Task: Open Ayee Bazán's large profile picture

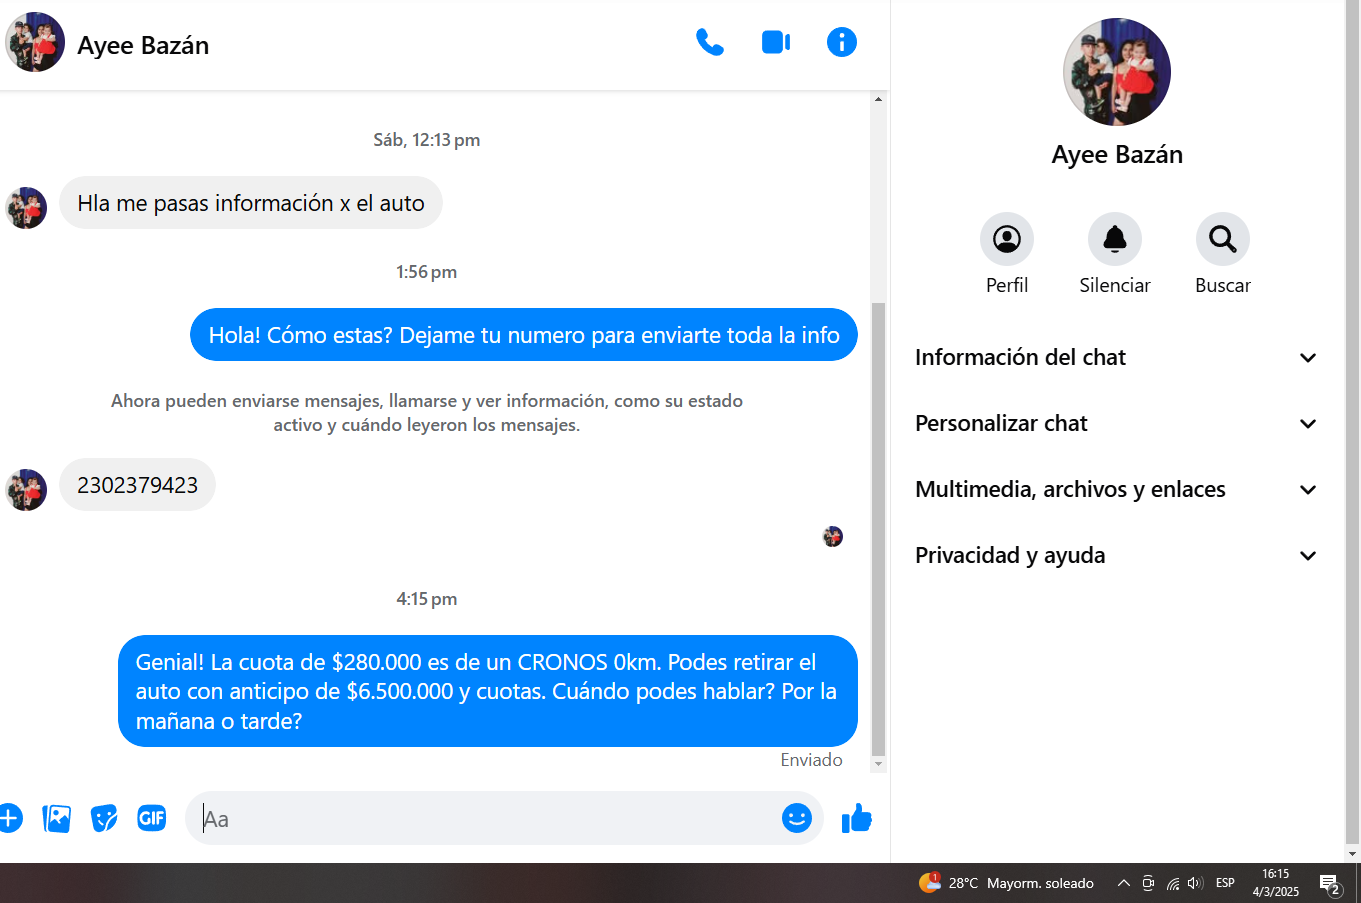Action: [x=1116, y=72]
